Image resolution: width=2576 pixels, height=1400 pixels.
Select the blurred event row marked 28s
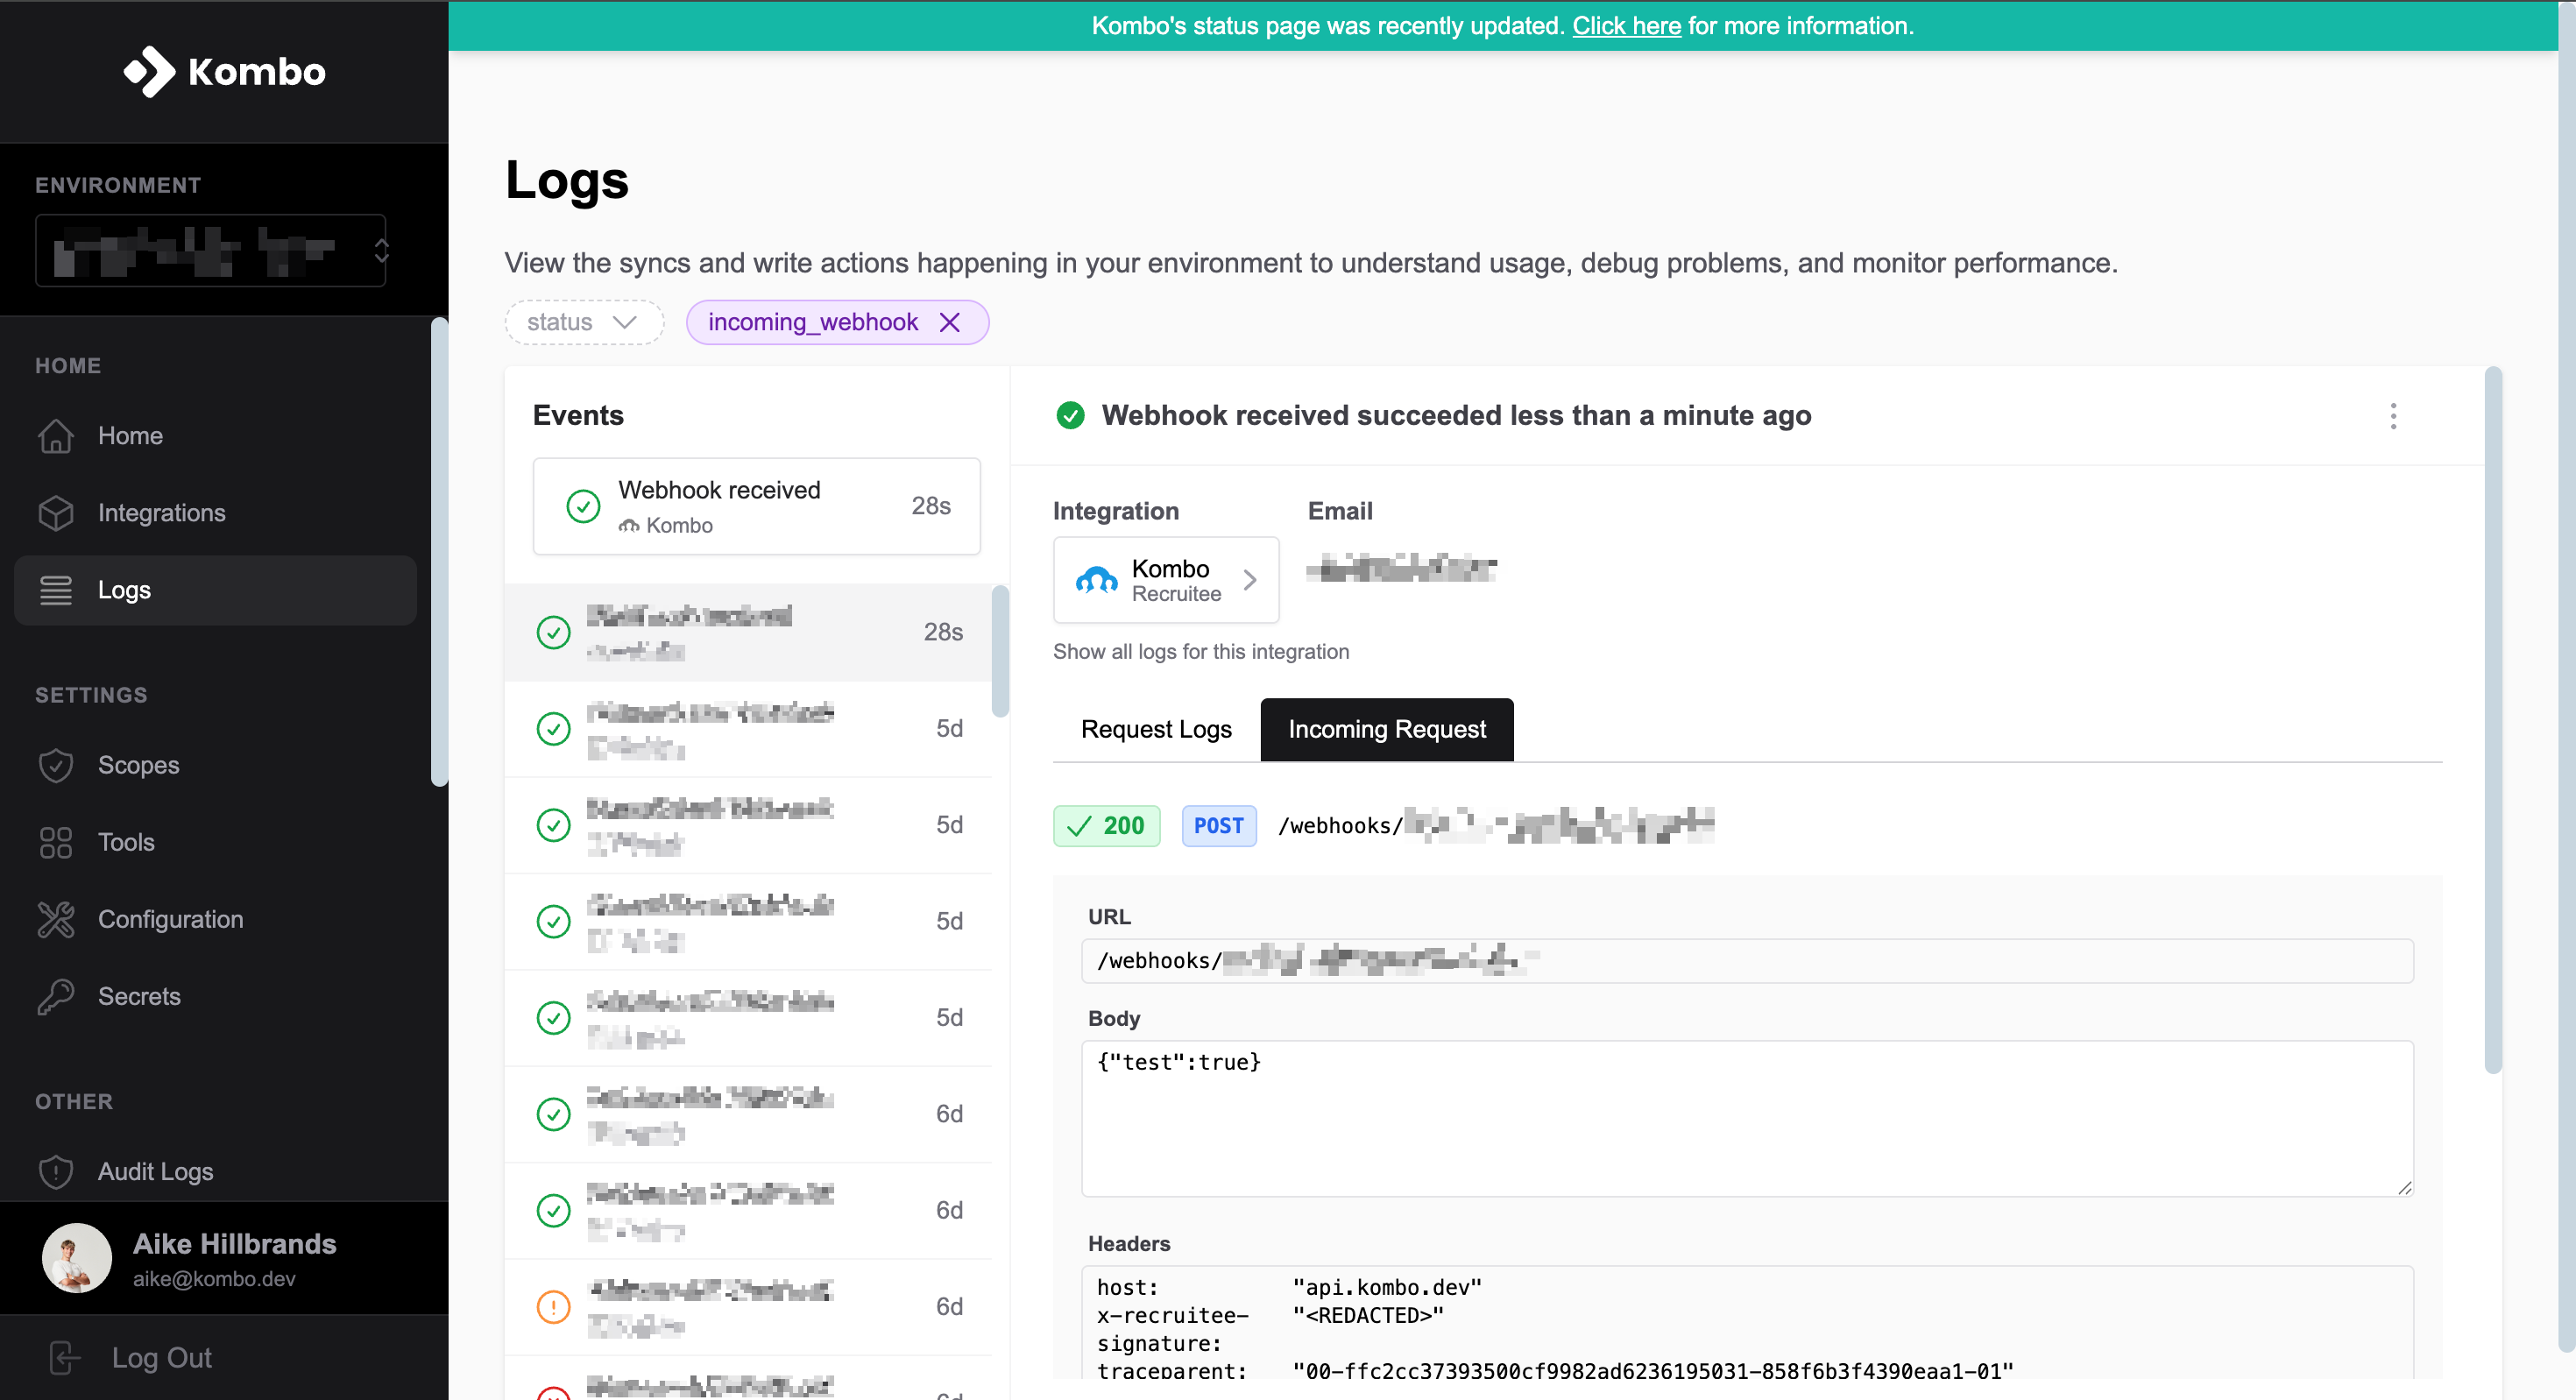[x=749, y=632]
